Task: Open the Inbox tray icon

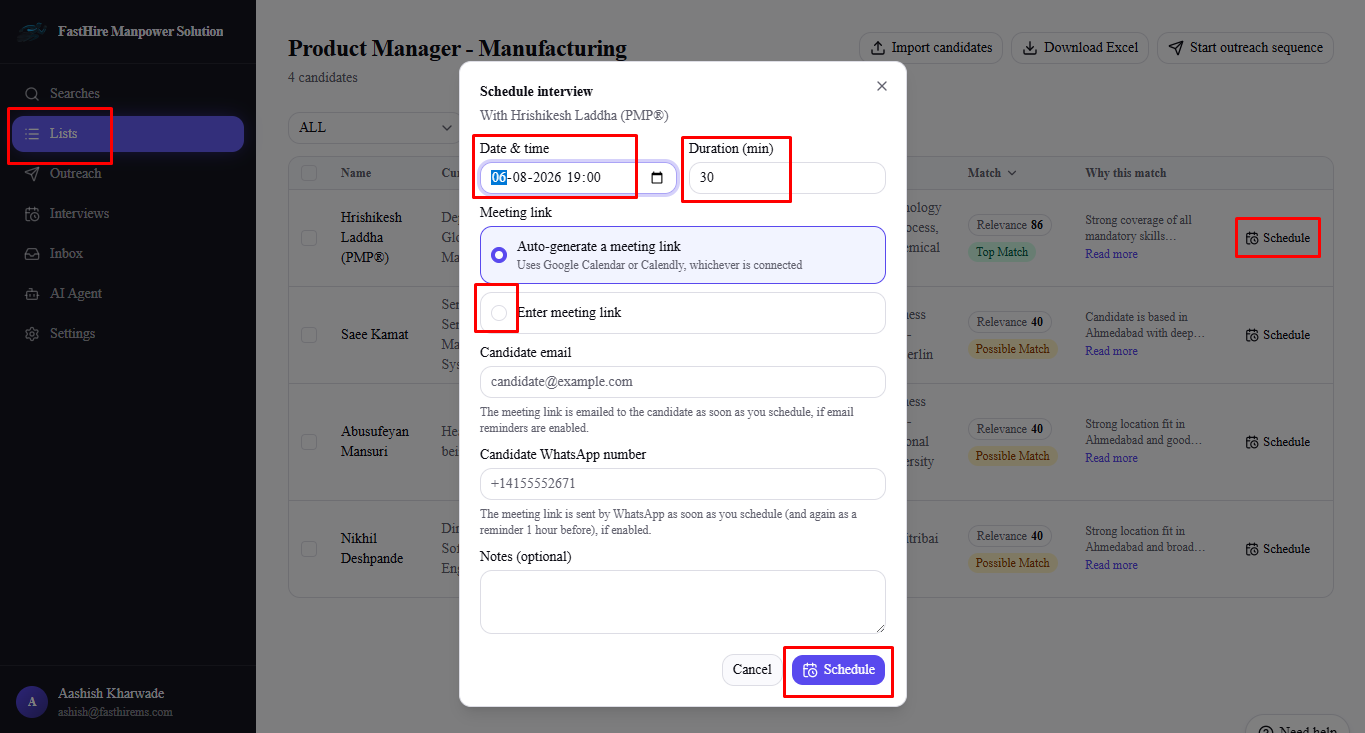Action: 33,253
